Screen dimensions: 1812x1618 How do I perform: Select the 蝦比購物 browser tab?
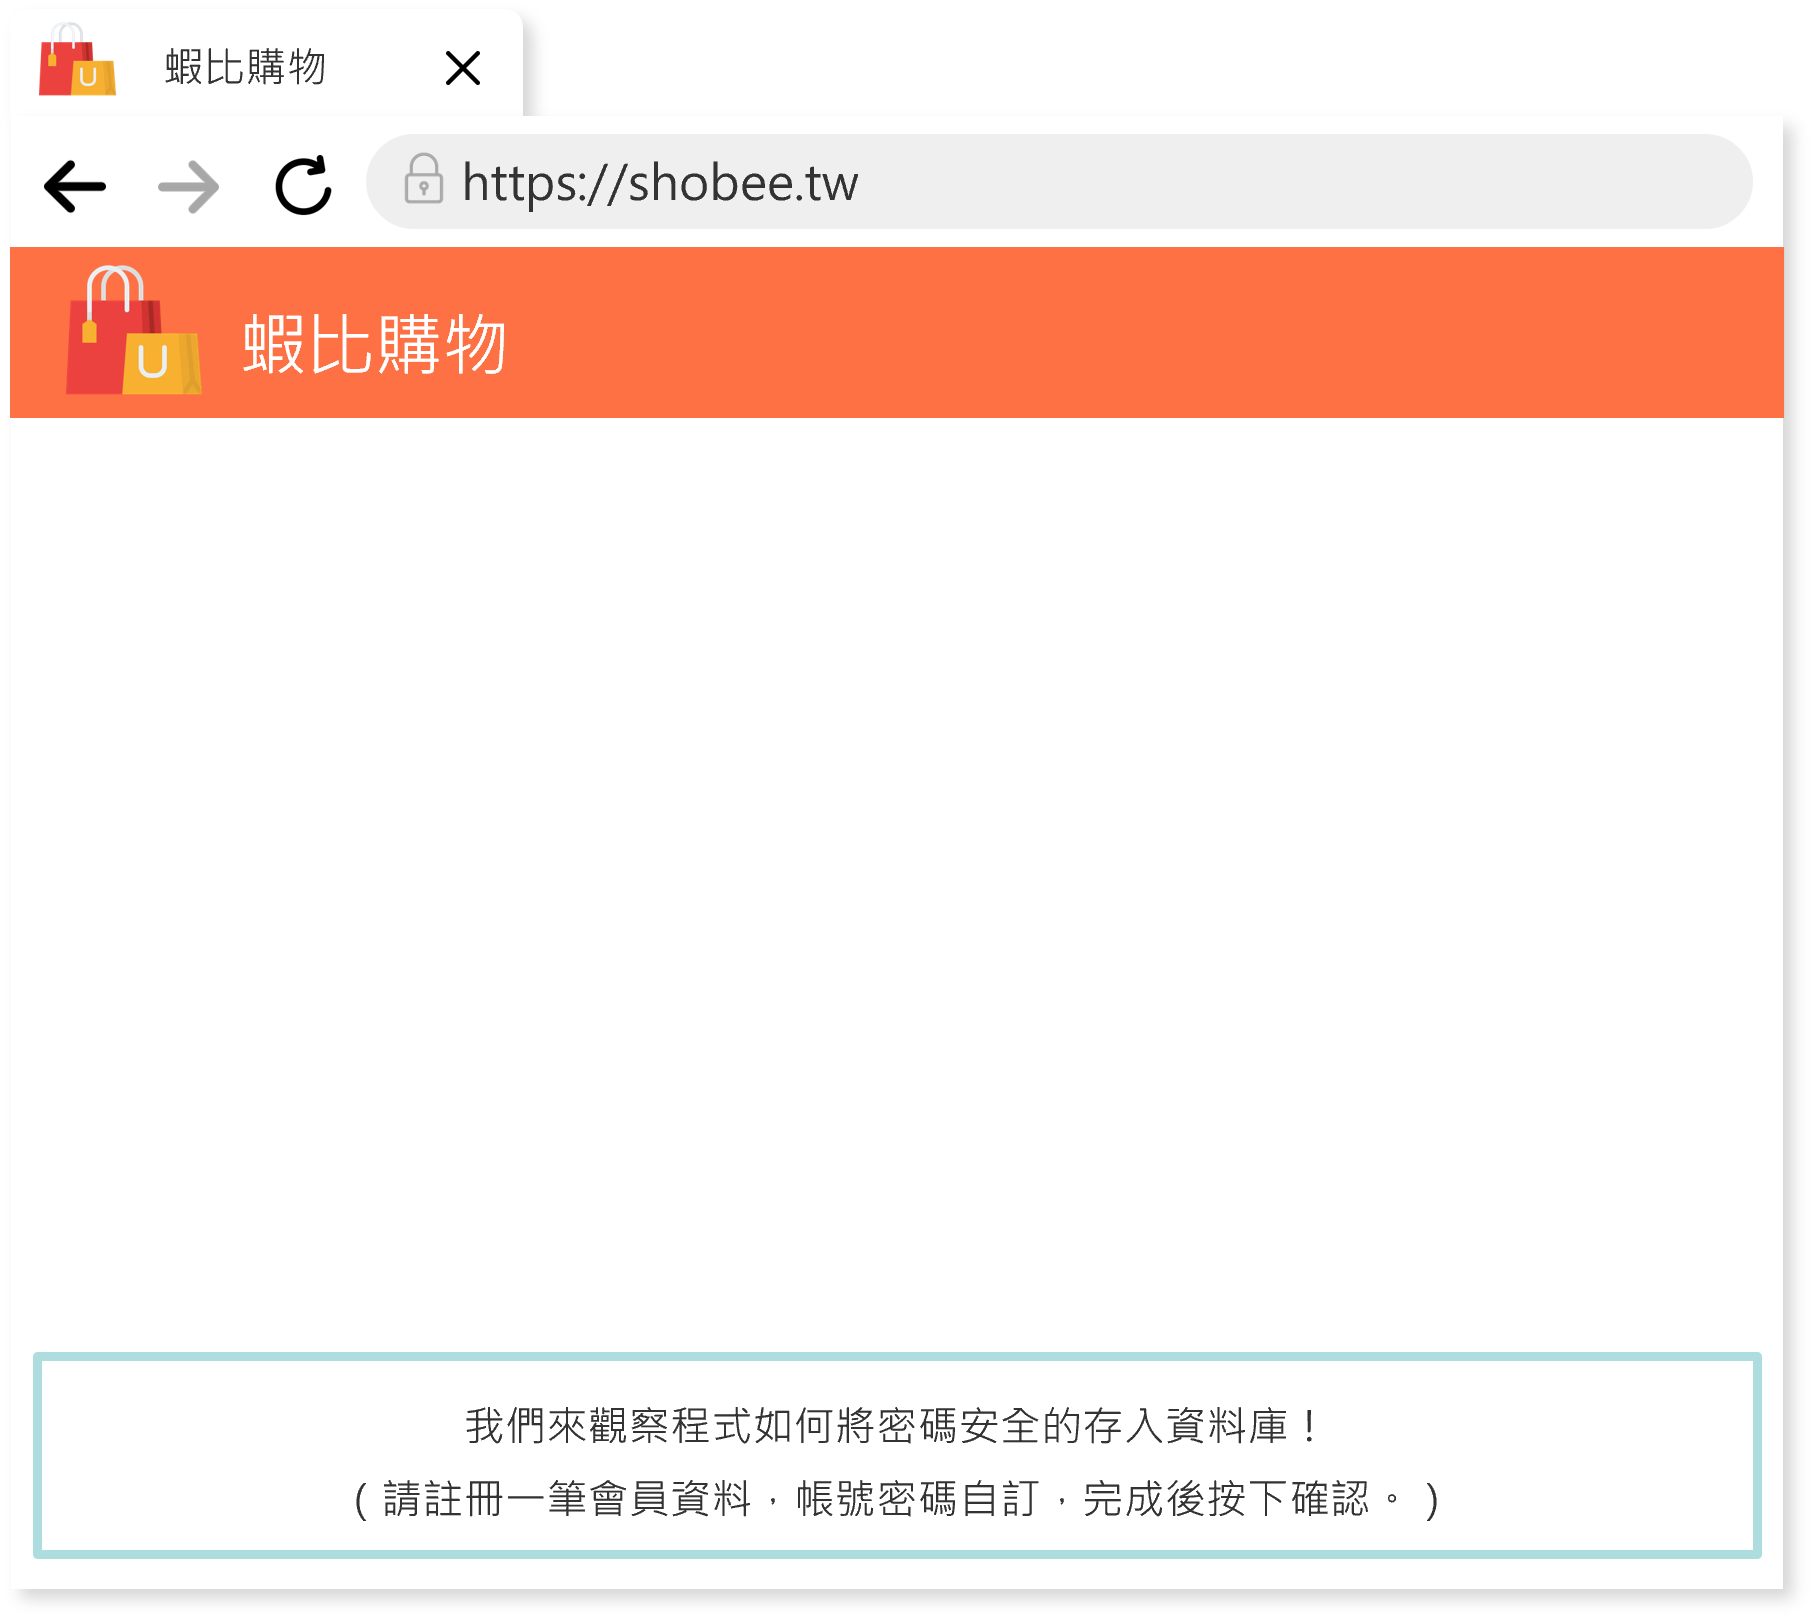click(266, 65)
